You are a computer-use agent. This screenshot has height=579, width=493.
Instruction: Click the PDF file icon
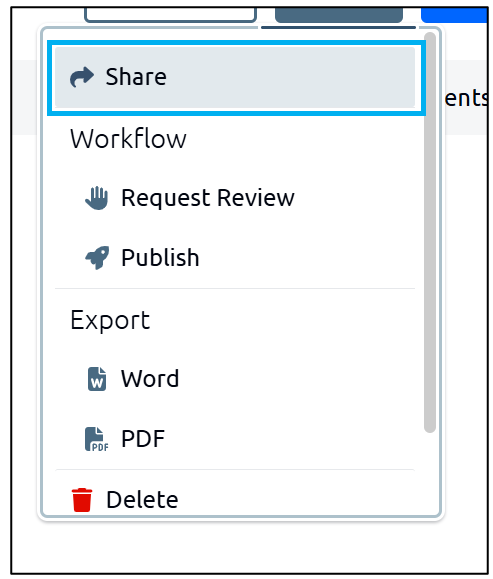[x=97, y=439]
